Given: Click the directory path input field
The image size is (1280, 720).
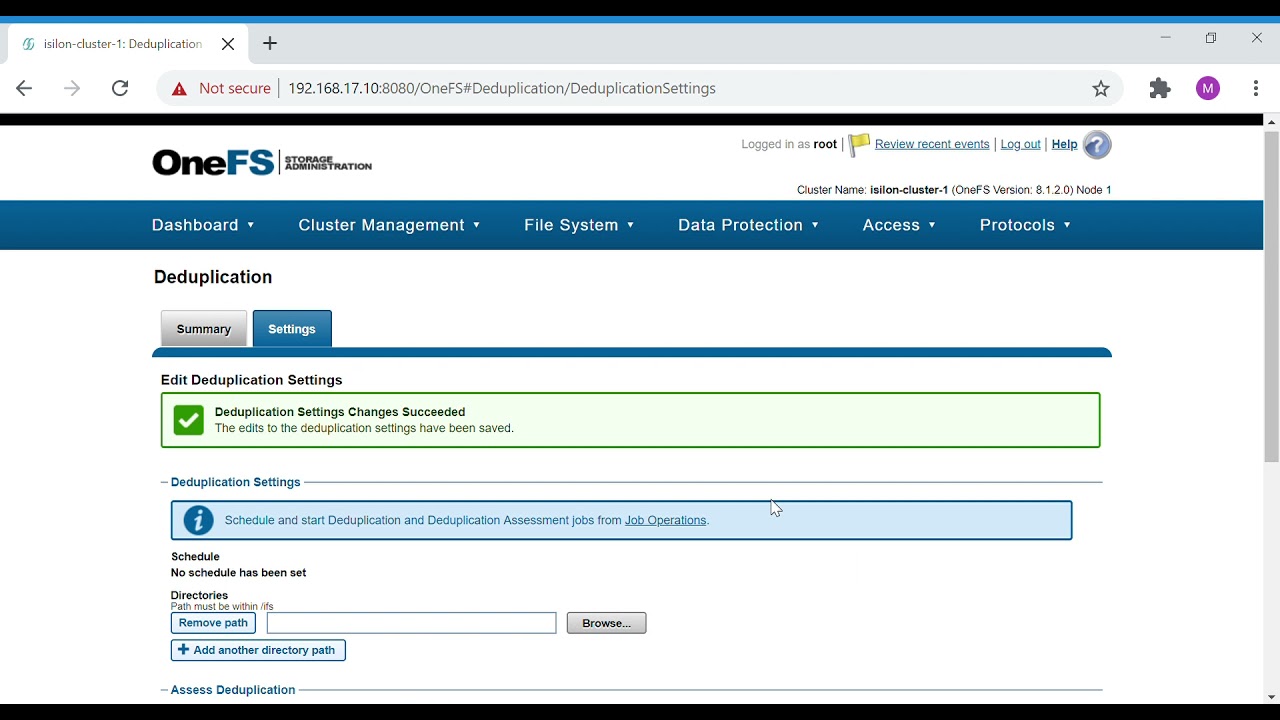Looking at the screenshot, I should tap(411, 623).
